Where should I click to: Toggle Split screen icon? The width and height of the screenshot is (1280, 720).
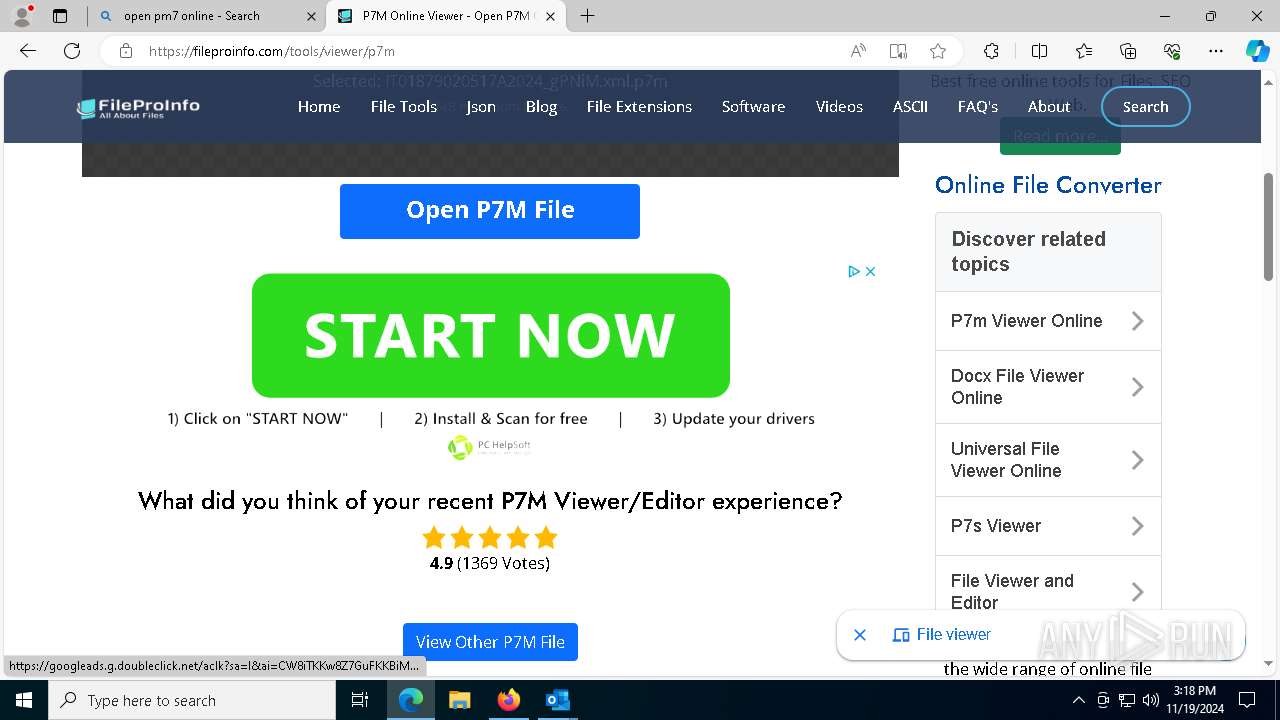[1039, 51]
